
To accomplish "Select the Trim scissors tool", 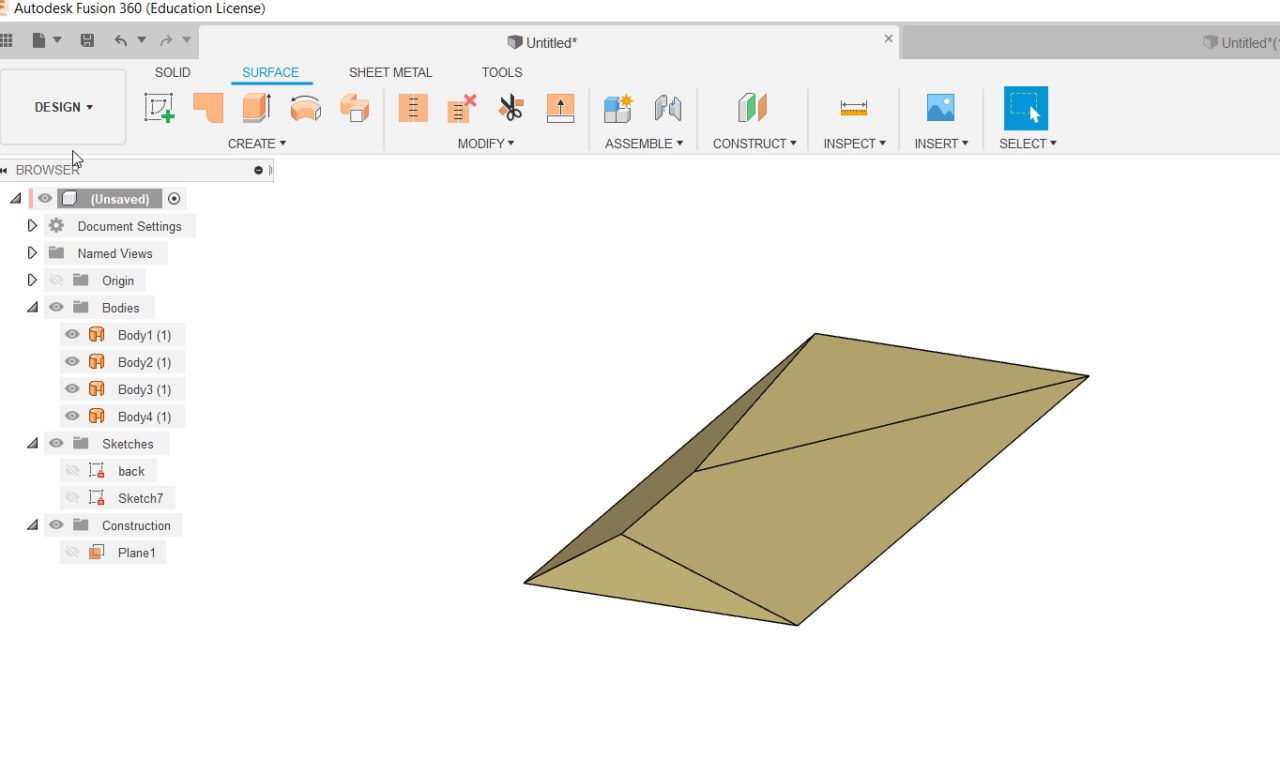I will (511, 108).
